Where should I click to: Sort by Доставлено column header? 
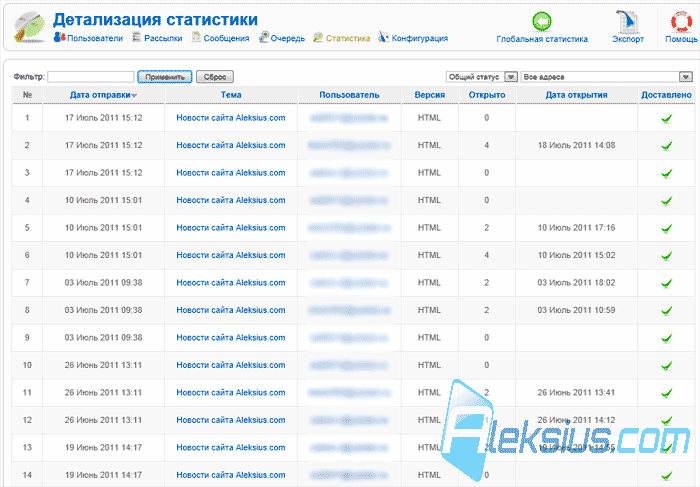point(666,95)
